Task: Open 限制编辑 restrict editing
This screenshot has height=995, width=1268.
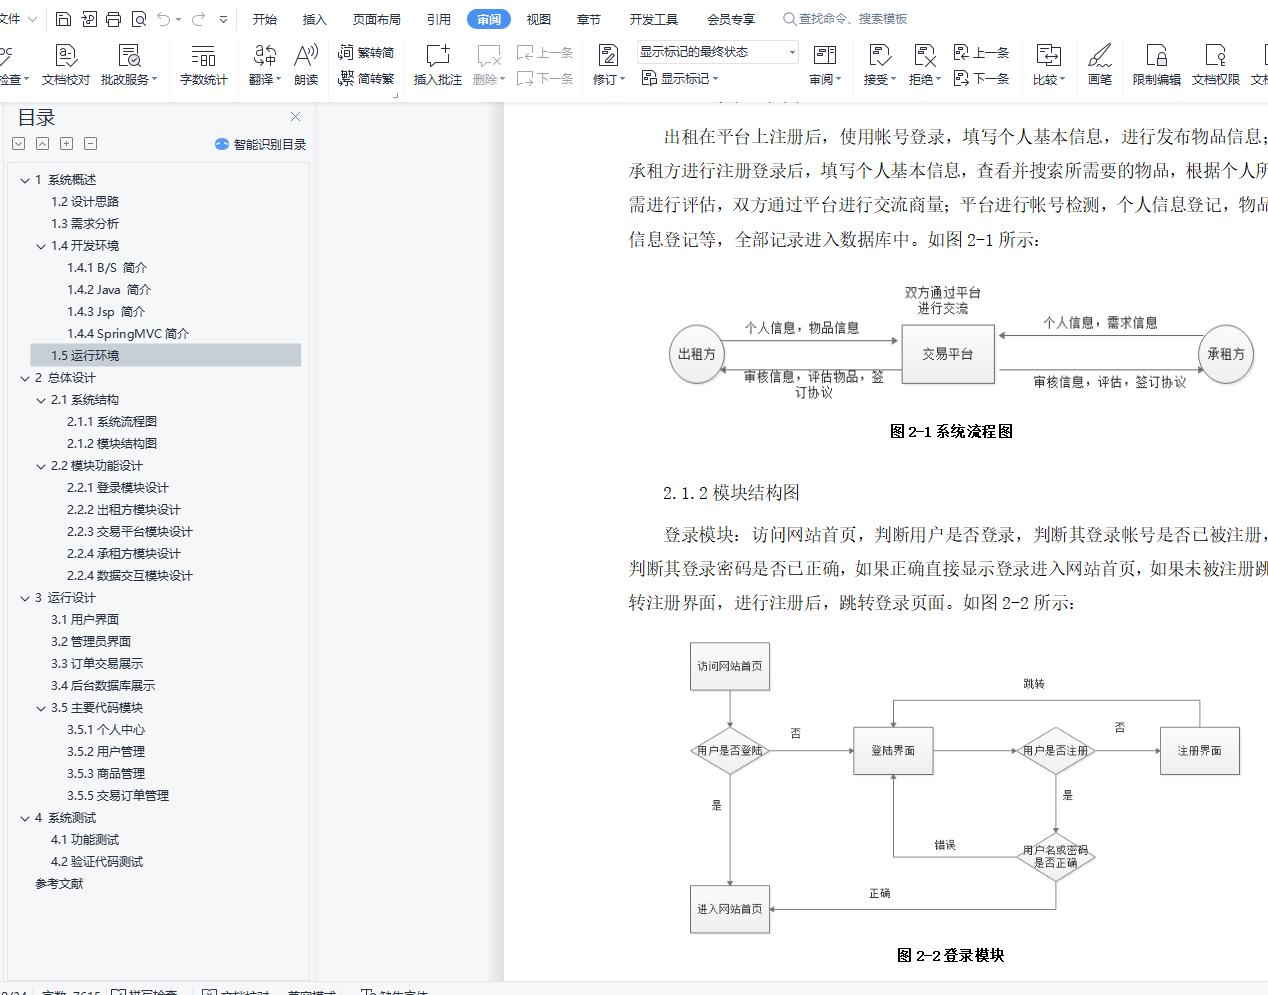Action: (1157, 65)
